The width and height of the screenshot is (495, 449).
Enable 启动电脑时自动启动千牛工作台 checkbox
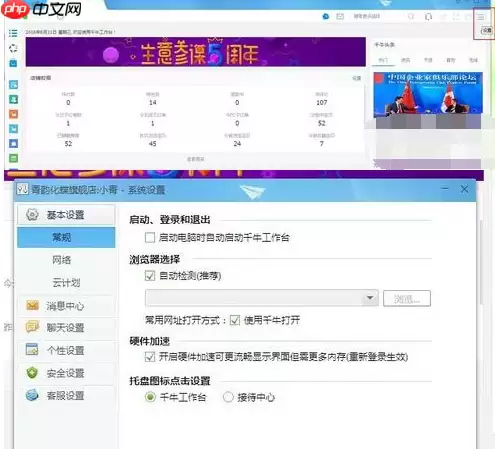pyautogui.click(x=150, y=237)
